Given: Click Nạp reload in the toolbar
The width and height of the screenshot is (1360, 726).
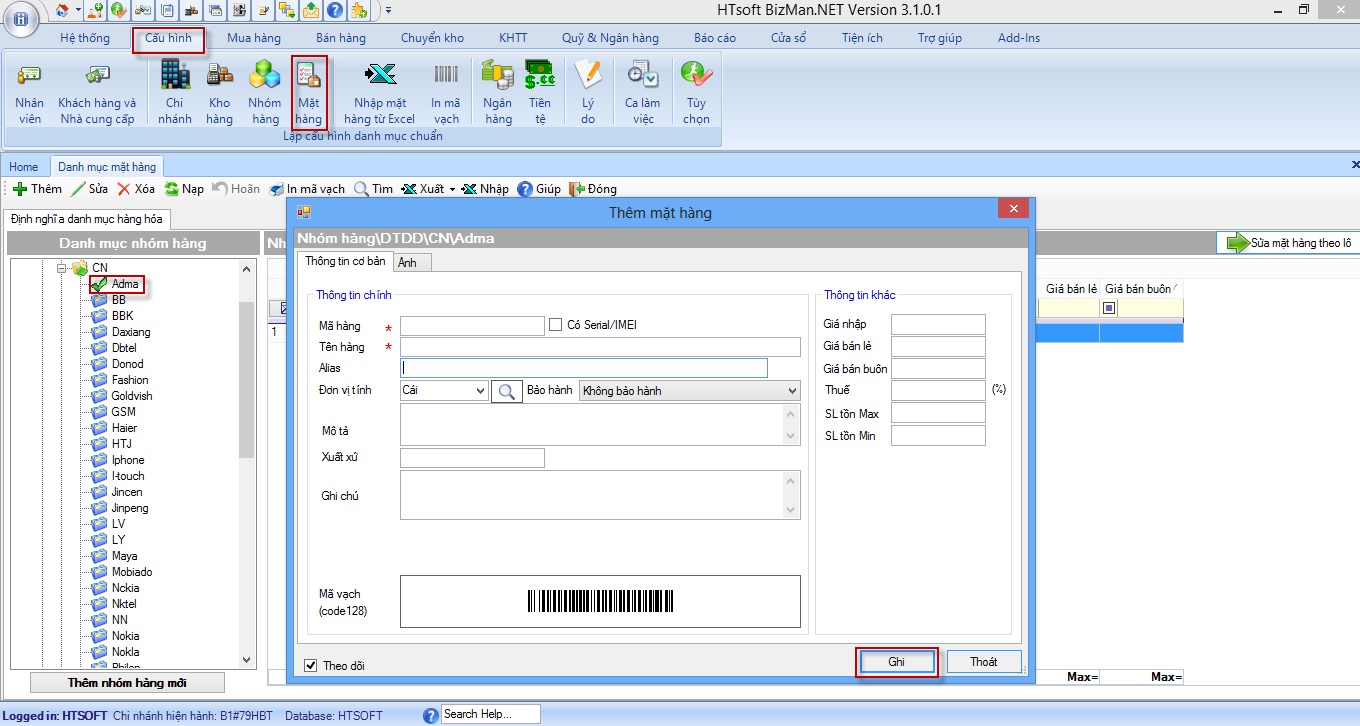Looking at the screenshot, I should 184,189.
